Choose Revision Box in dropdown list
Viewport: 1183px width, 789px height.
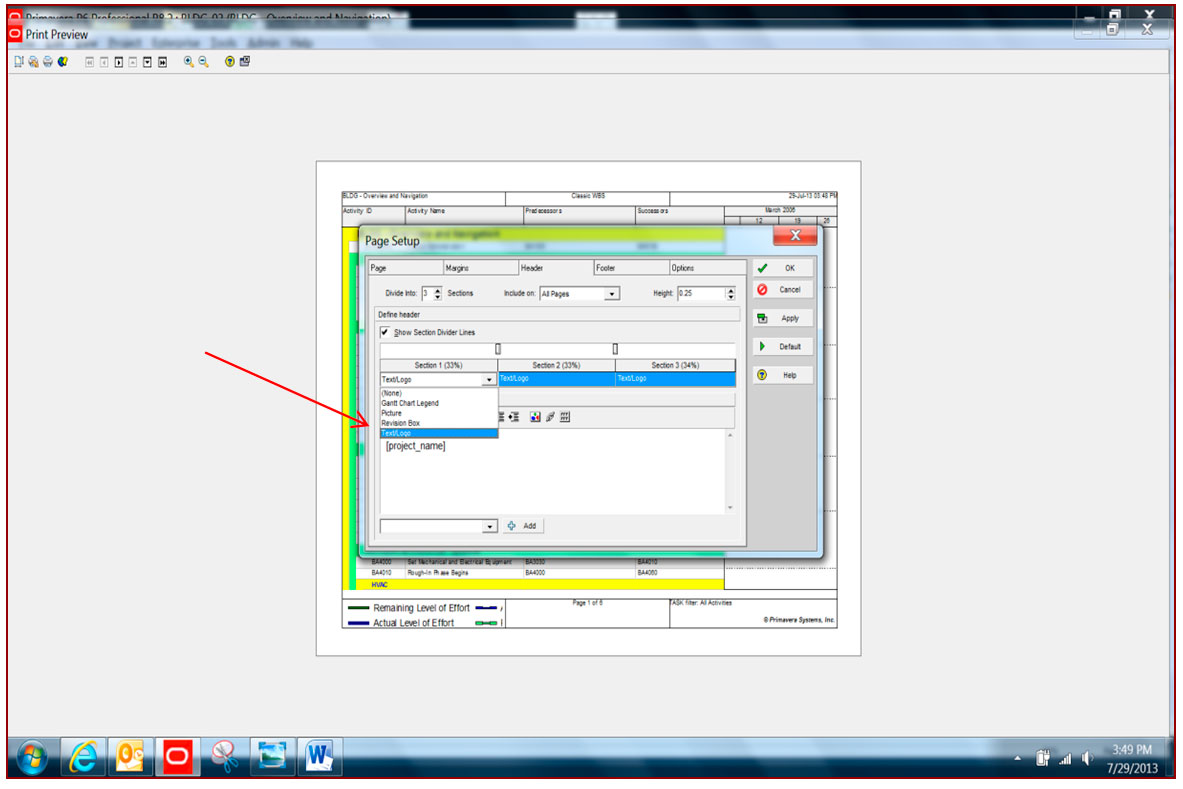coord(438,422)
